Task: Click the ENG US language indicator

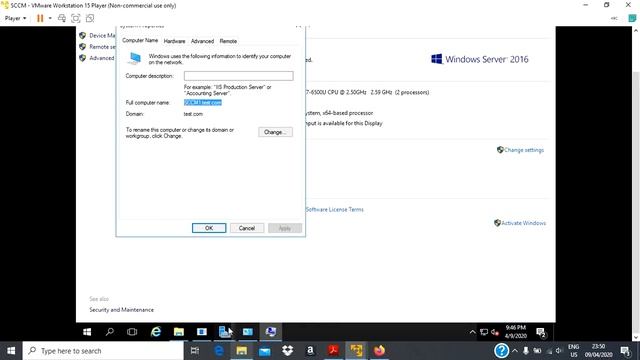Action: pos(573,351)
